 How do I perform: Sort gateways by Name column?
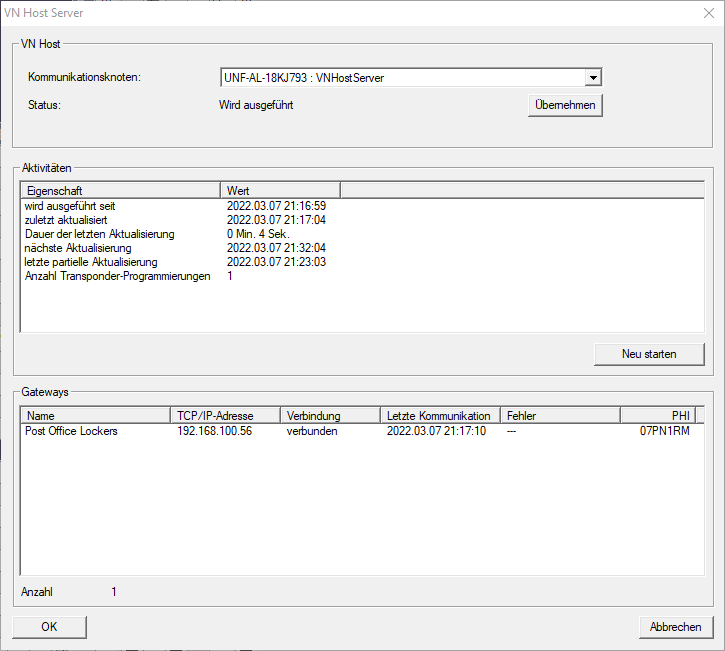pyautogui.click(x=96, y=415)
